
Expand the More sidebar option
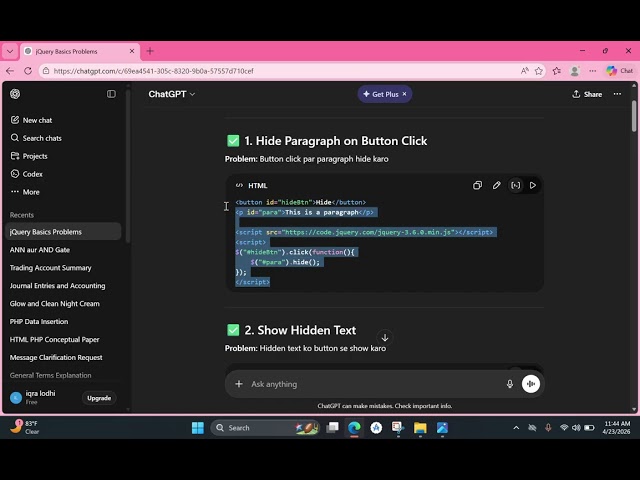(x=25, y=192)
